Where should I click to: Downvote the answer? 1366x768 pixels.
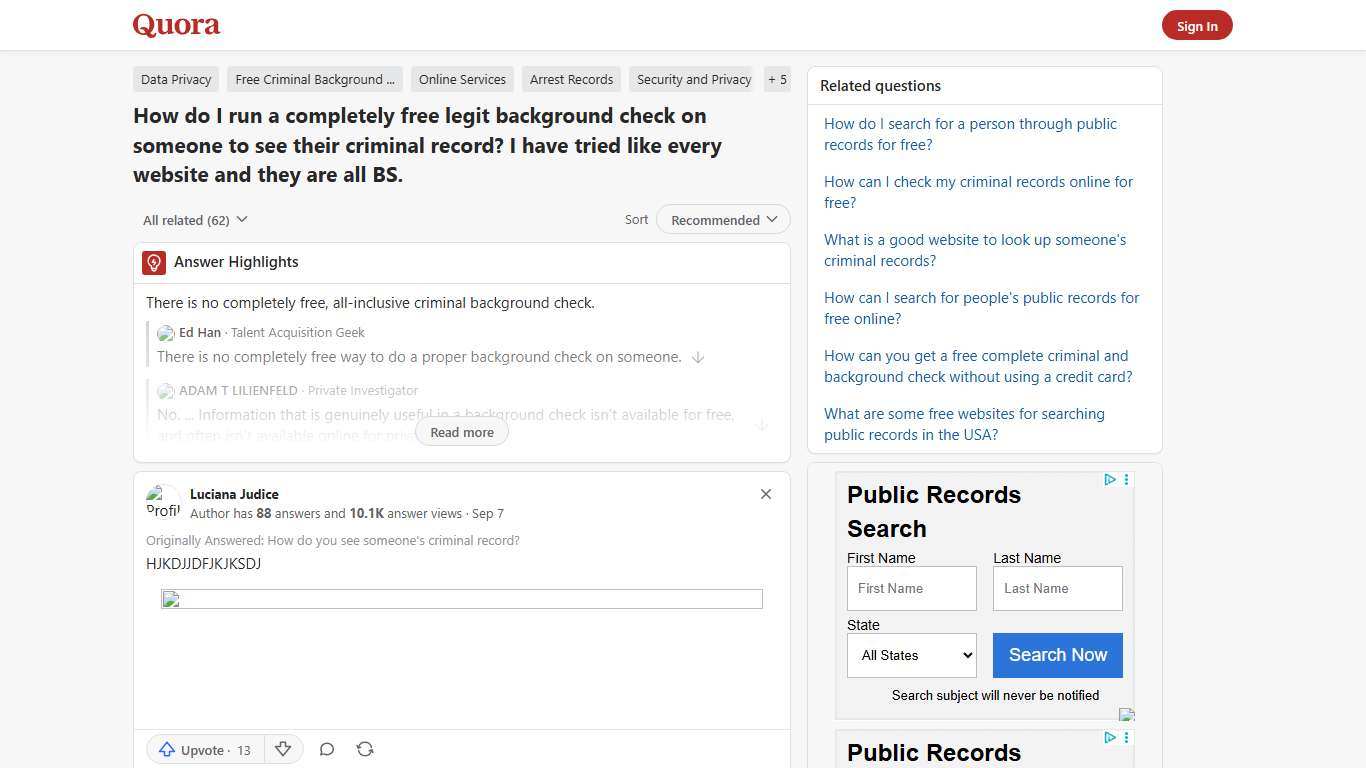(x=283, y=749)
